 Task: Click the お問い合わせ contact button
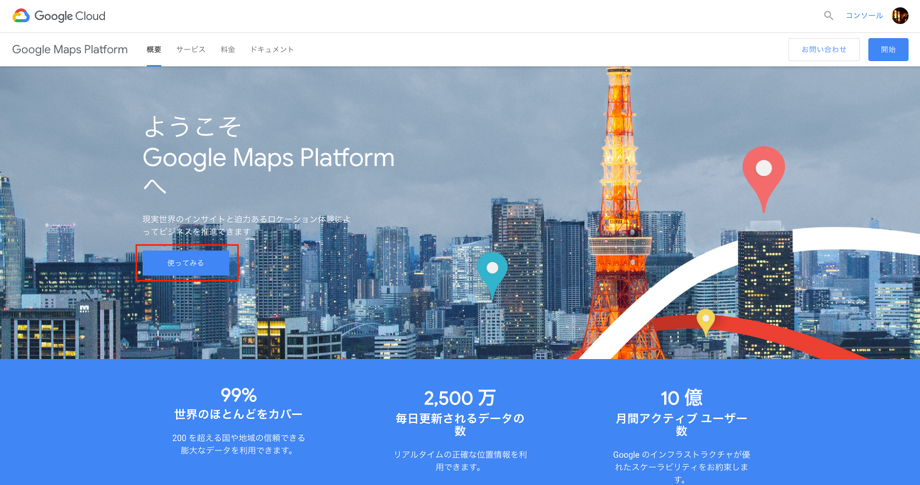click(x=824, y=50)
